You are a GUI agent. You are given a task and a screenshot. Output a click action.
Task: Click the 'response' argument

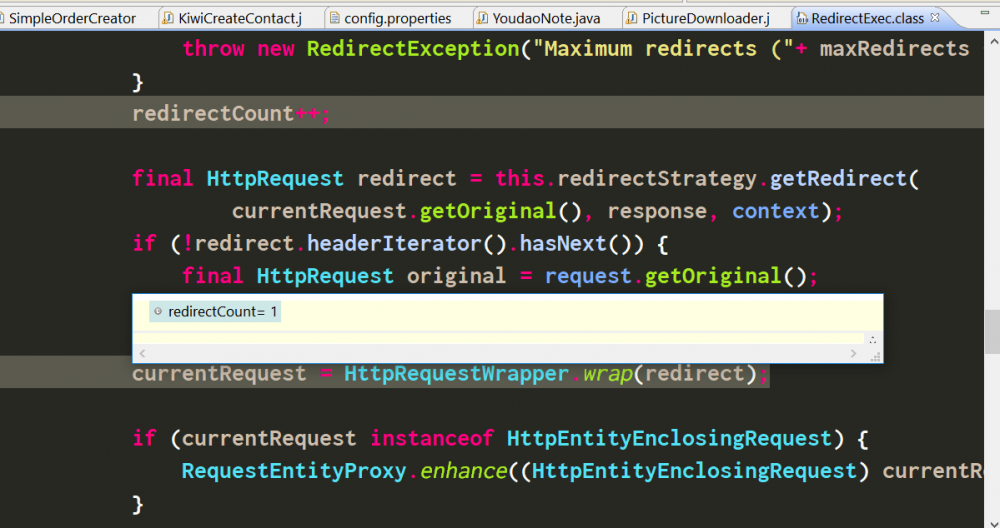tap(657, 211)
